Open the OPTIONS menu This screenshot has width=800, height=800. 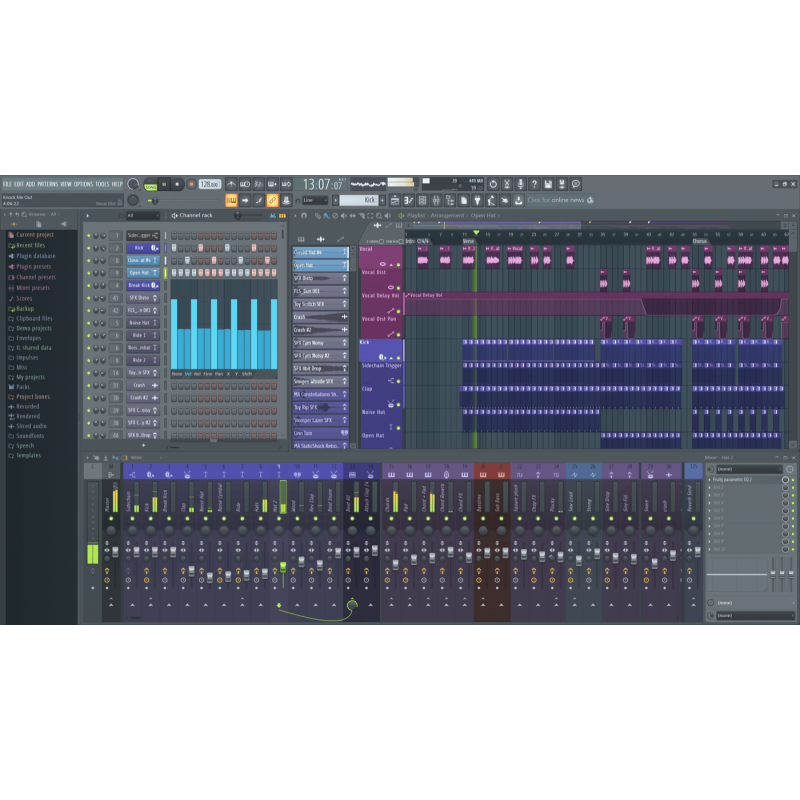82,185
